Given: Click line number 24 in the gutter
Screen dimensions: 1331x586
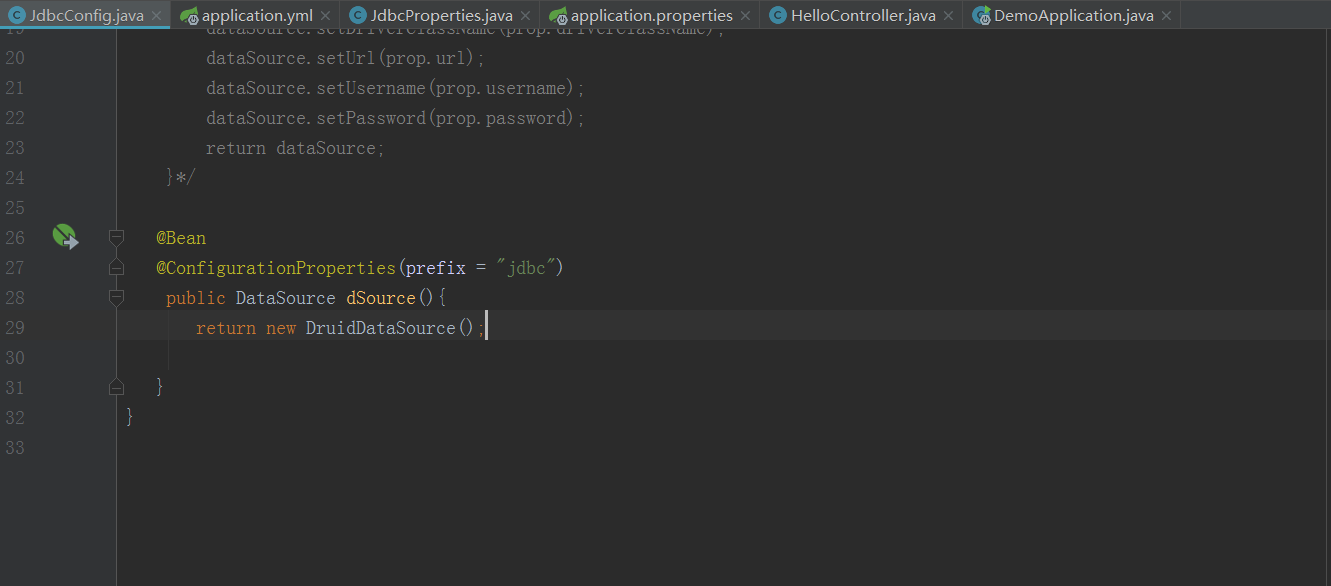Looking at the screenshot, I should click(x=15, y=177).
